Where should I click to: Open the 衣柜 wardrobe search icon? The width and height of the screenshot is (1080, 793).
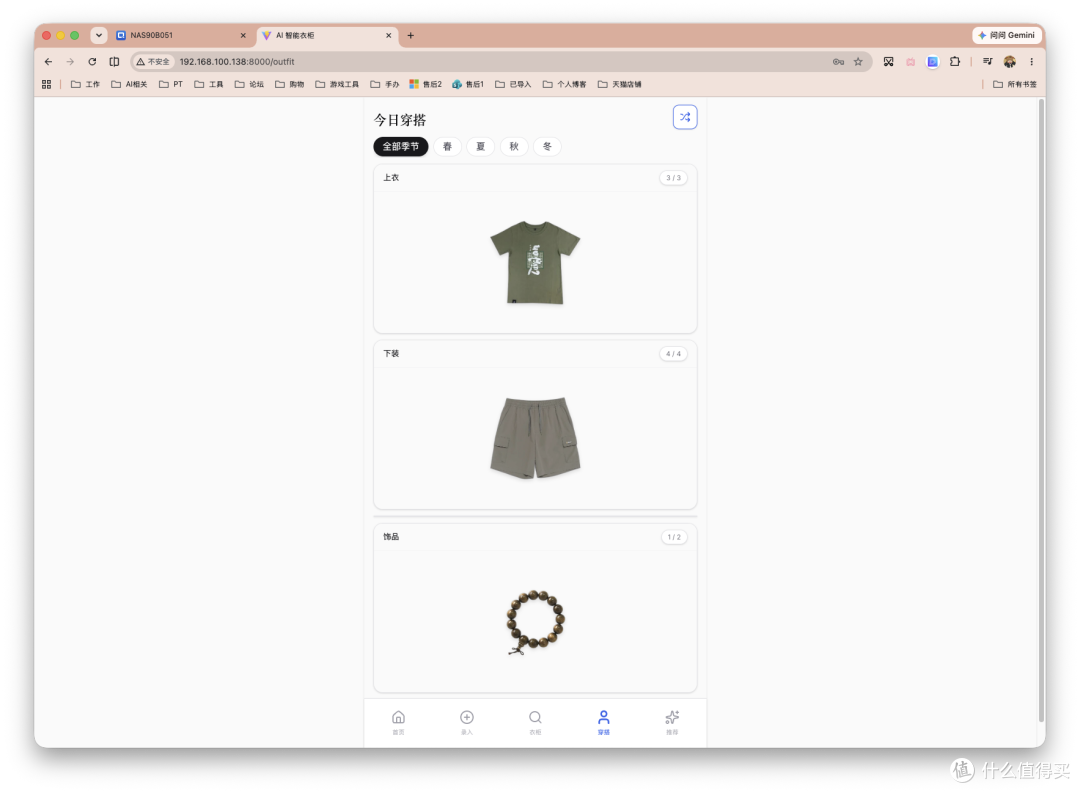pos(535,717)
